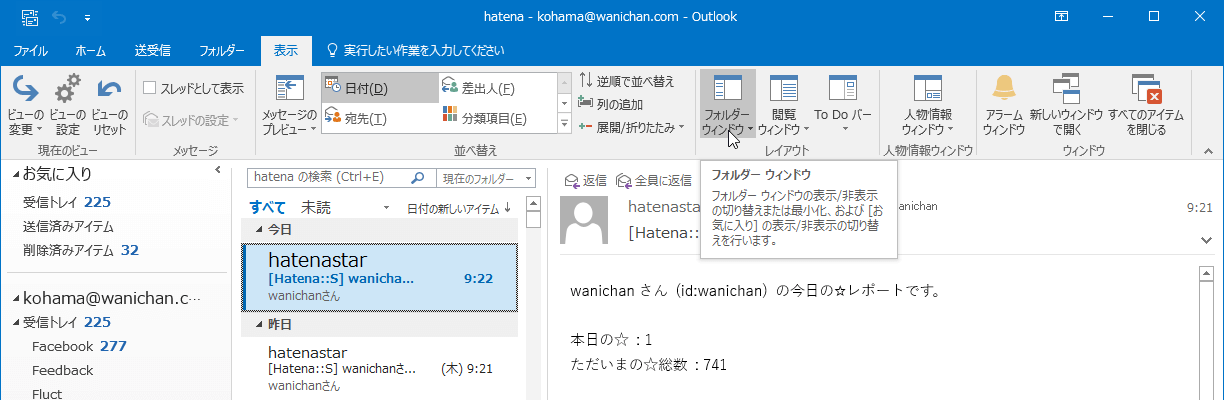
Task: Click Close All Items (すべてのアイテムを閉じる)
Action: 1144,105
